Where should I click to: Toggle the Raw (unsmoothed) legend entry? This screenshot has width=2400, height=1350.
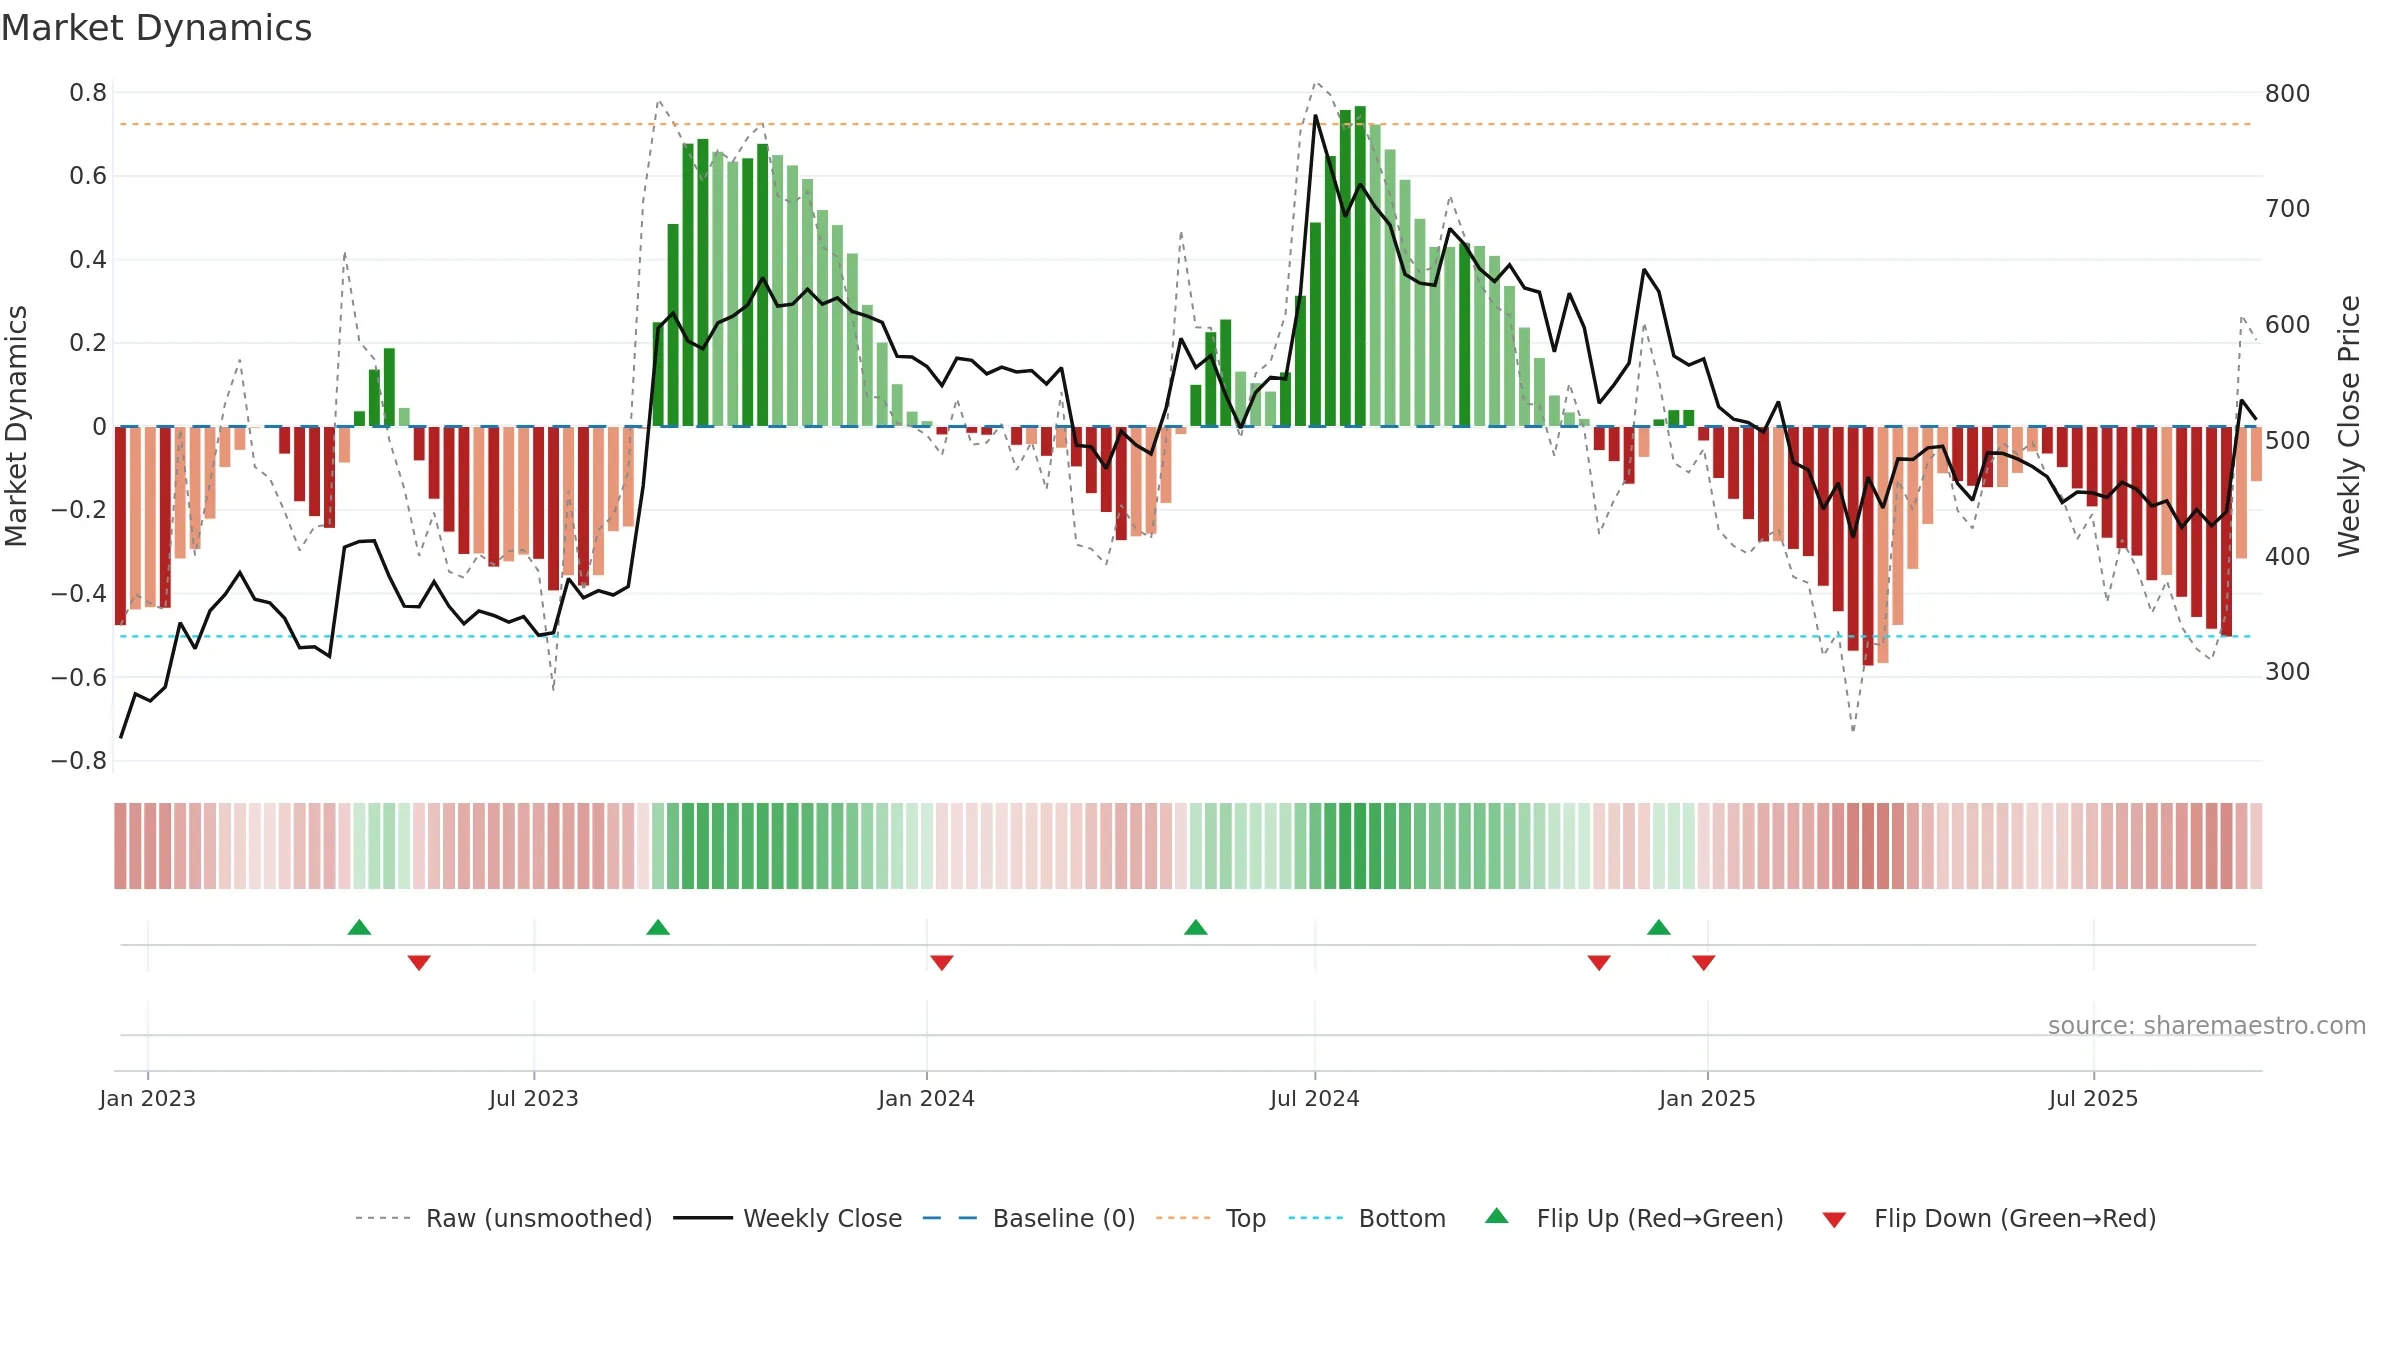coord(503,1218)
